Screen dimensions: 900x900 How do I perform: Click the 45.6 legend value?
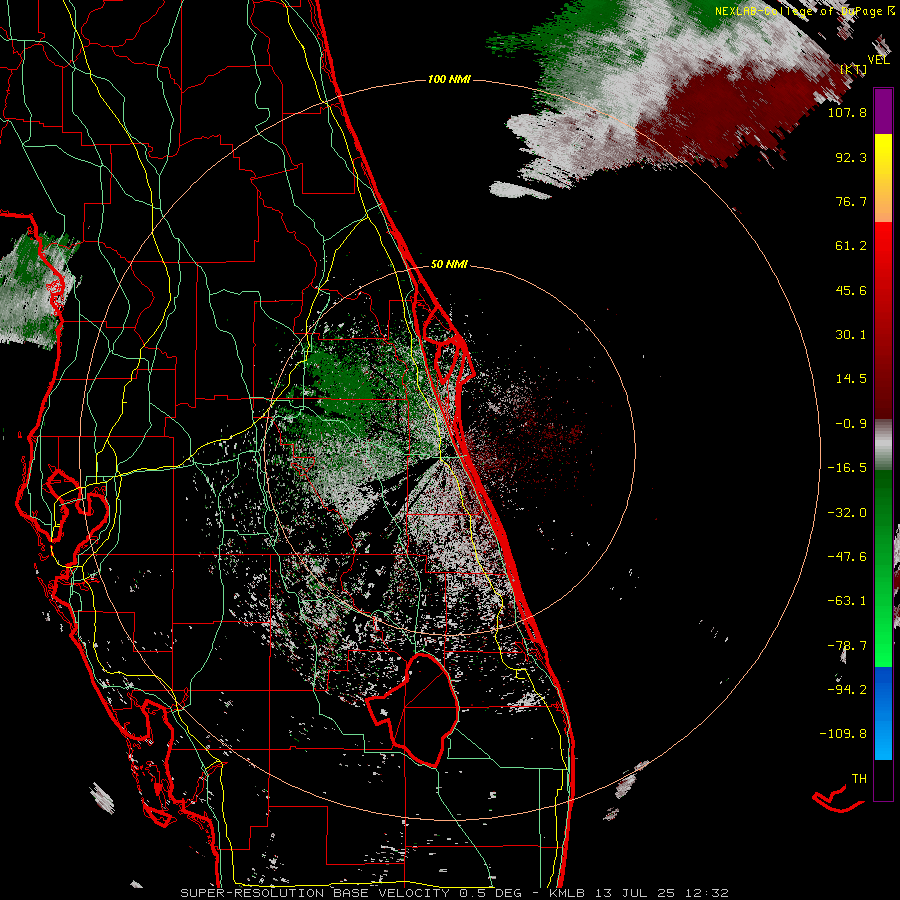[x=851, y=290]
